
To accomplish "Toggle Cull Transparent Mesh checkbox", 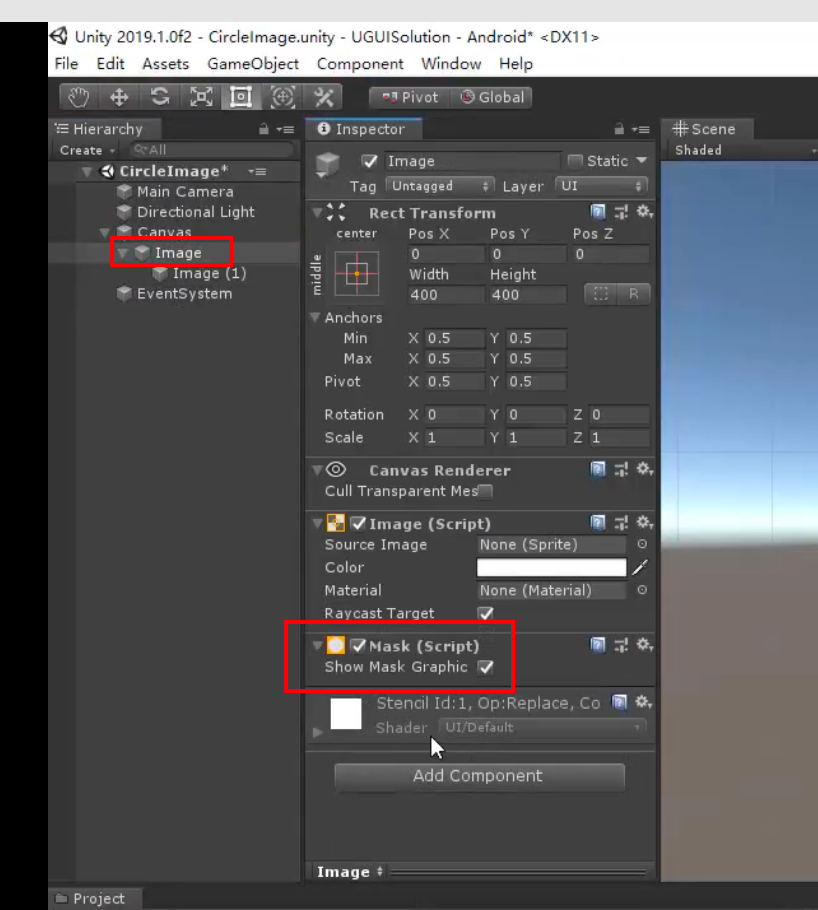I will pos(485,492).
